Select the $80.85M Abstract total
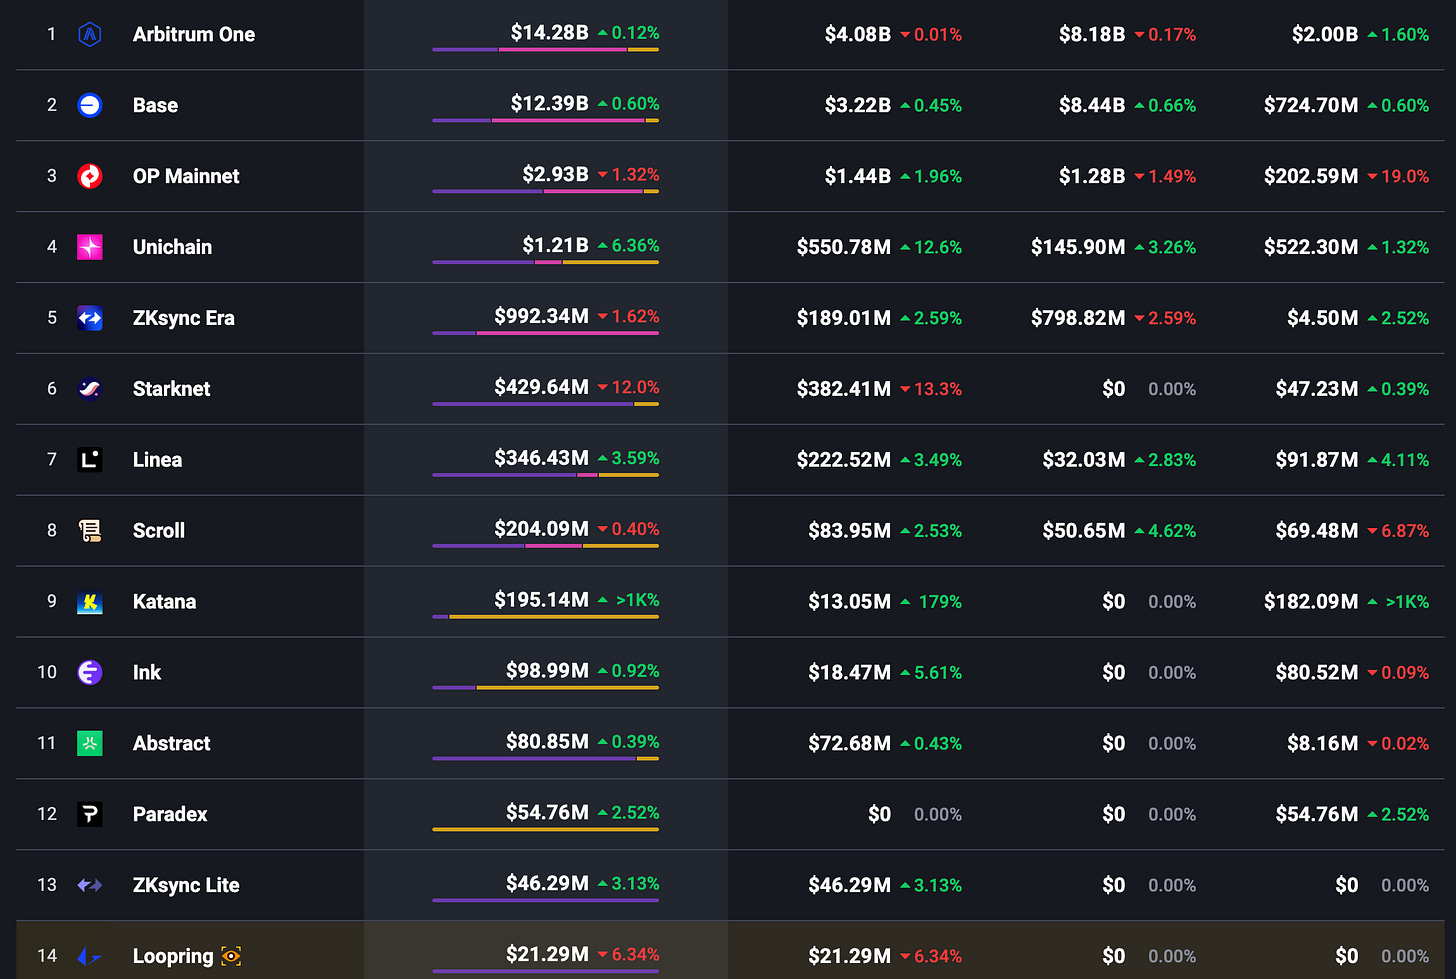 tap(547, 743)
